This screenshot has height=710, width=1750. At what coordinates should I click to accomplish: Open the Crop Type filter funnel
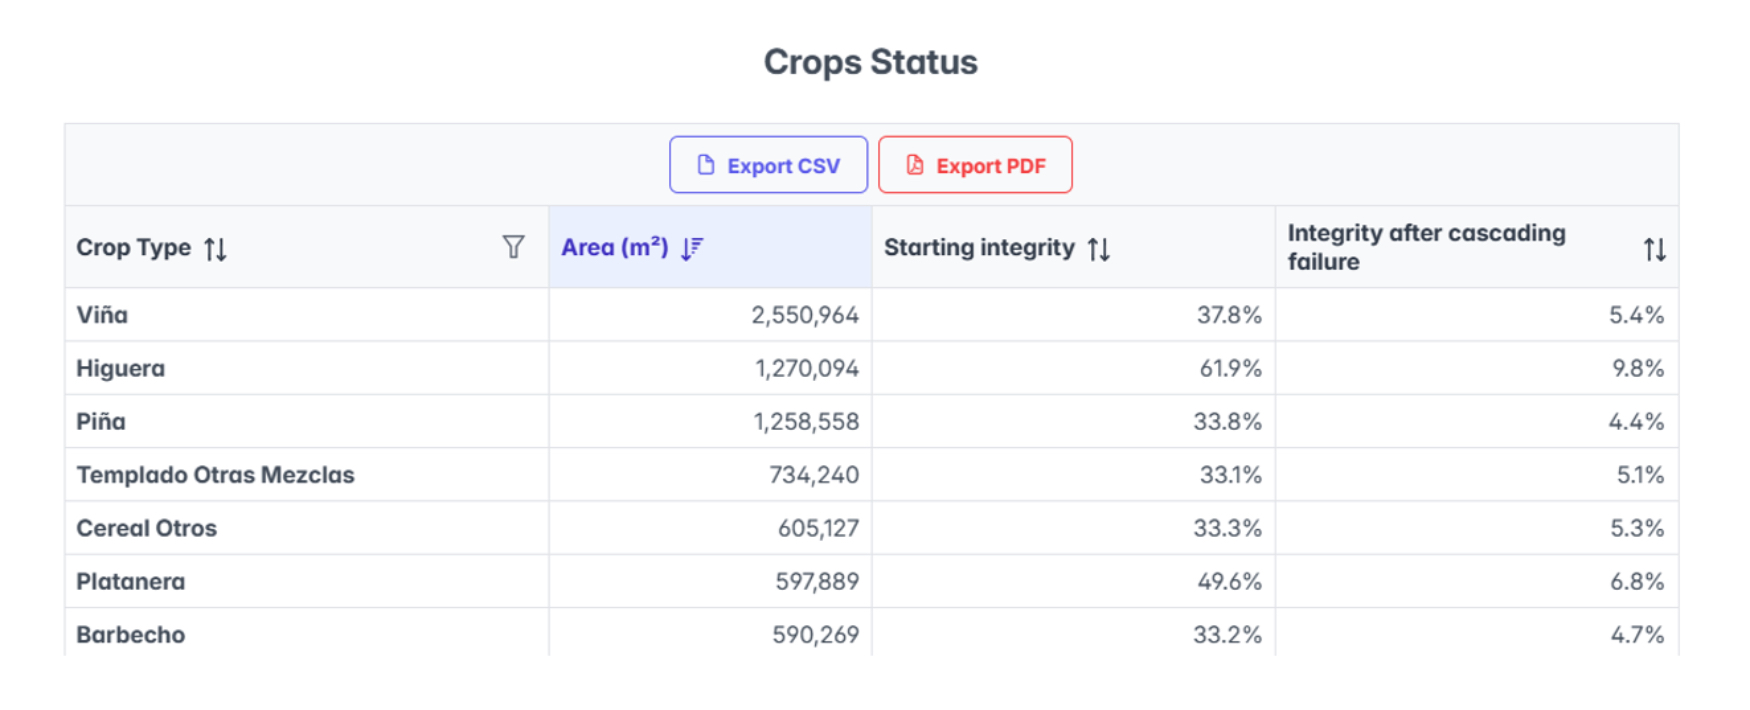point(513,247)
